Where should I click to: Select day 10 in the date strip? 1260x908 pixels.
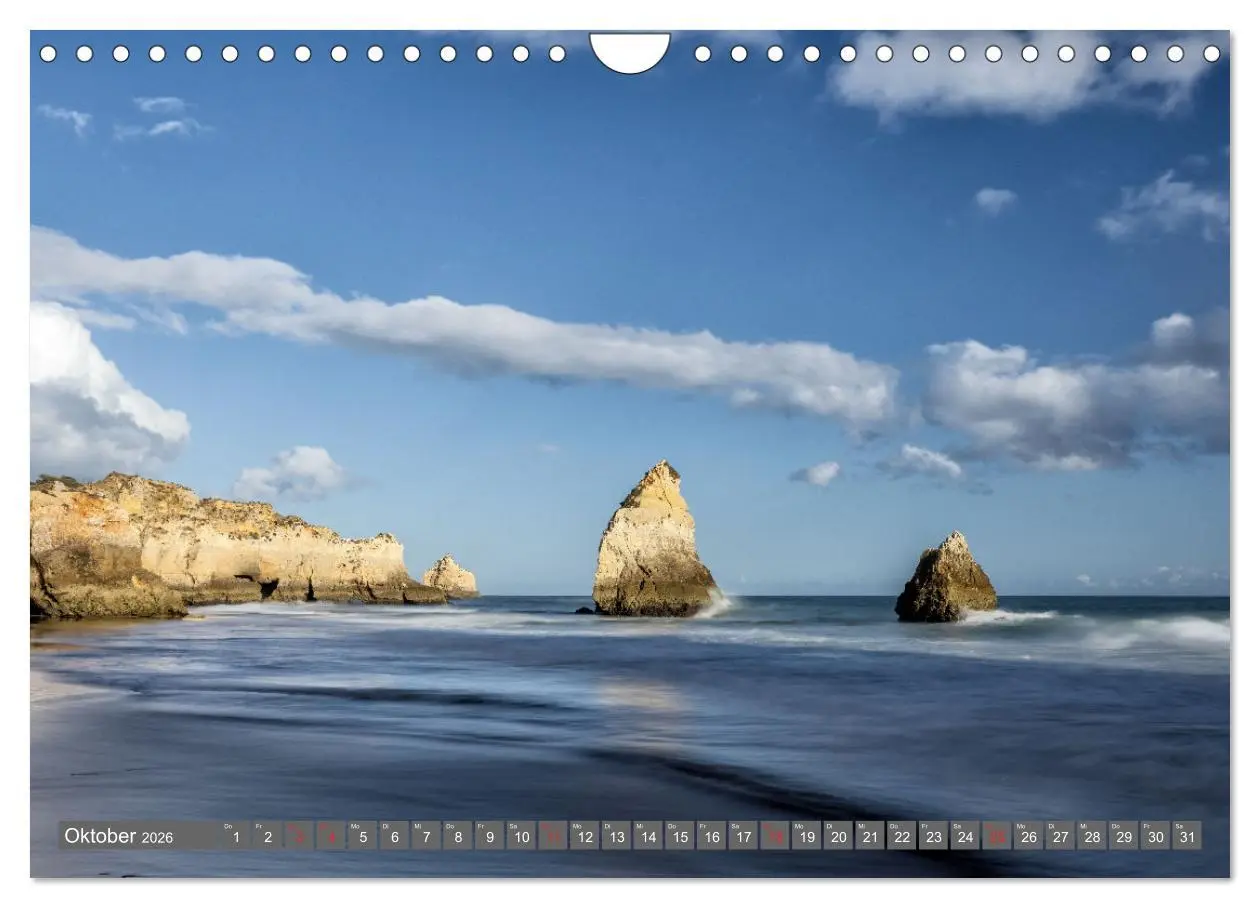(521, 836)
